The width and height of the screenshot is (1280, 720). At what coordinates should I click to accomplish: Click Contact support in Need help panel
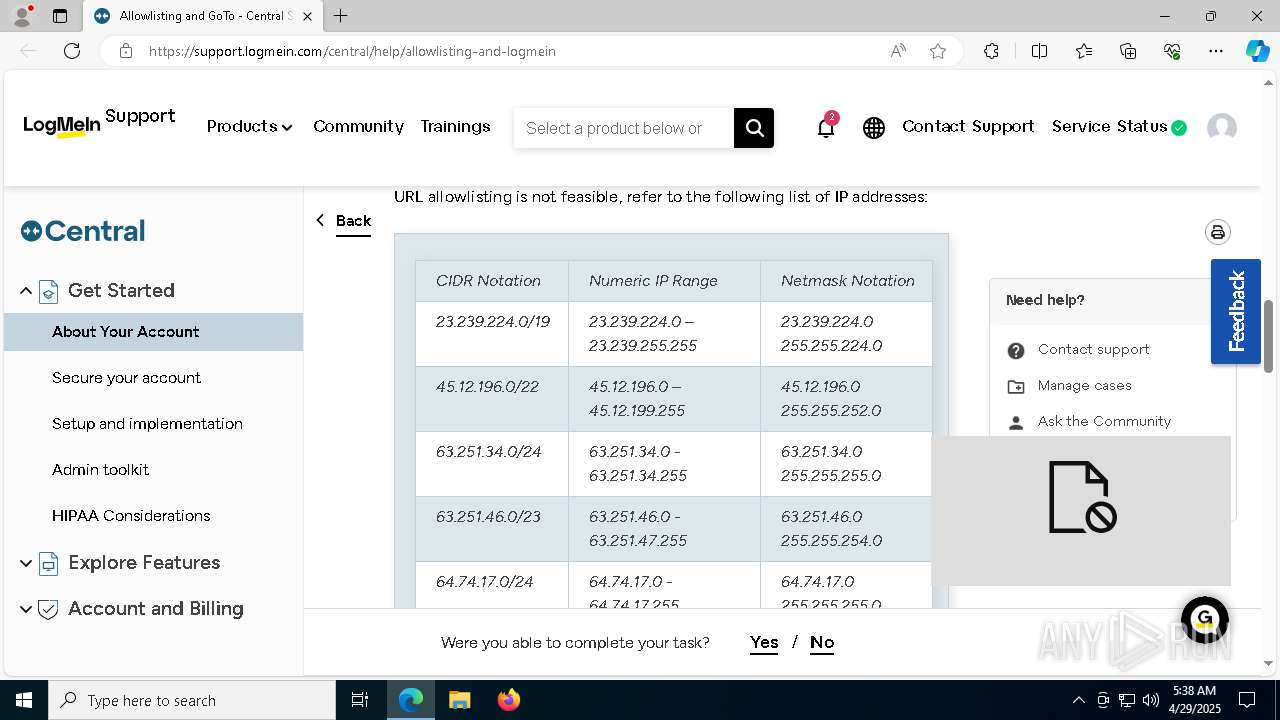pyautogui.click(x=1093, y=350)
